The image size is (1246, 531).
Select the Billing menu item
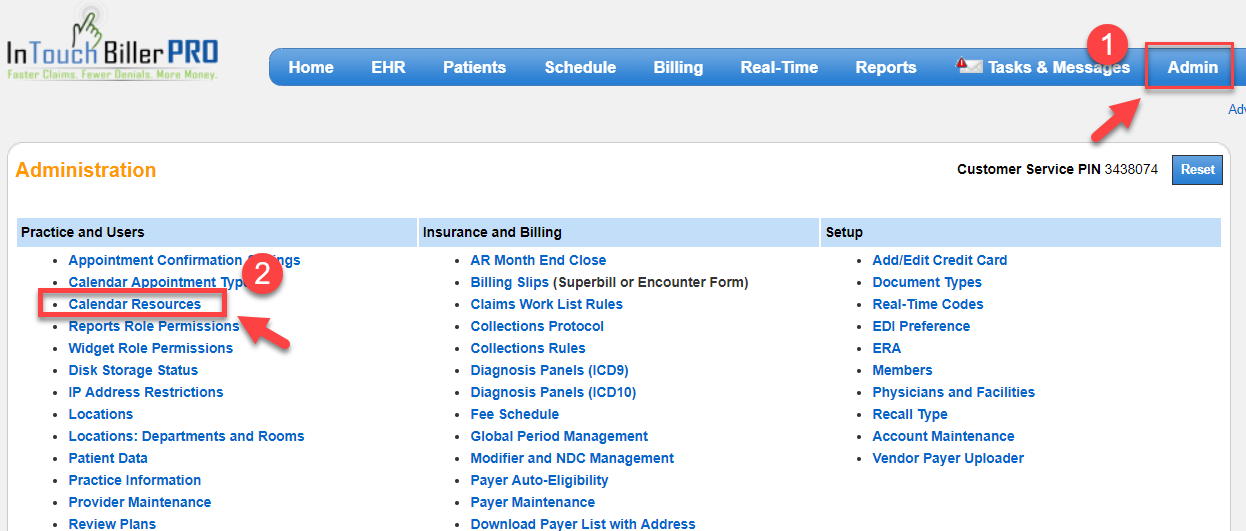pos(678,68)
